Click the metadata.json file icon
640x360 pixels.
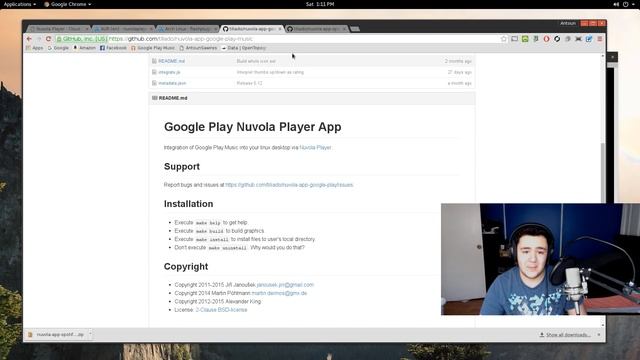coord(154,83)
